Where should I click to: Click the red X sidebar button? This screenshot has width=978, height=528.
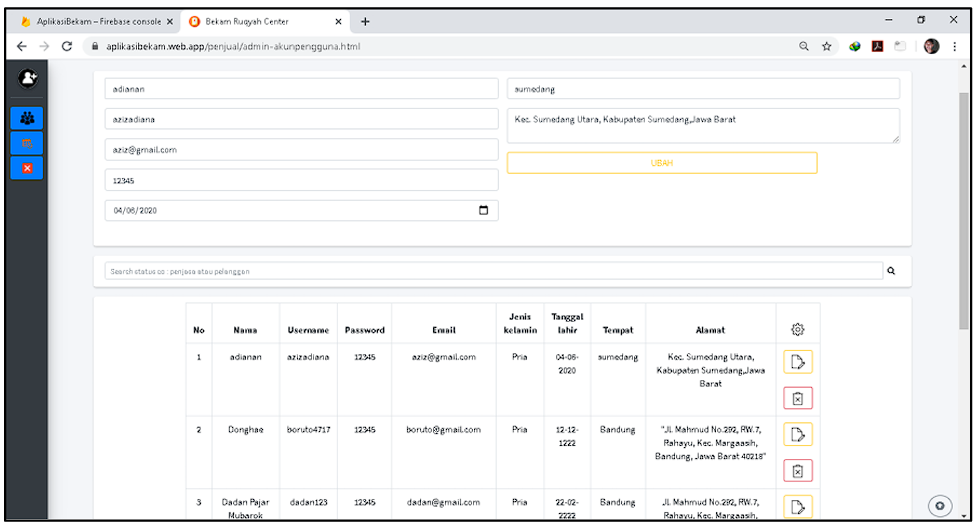27,168
